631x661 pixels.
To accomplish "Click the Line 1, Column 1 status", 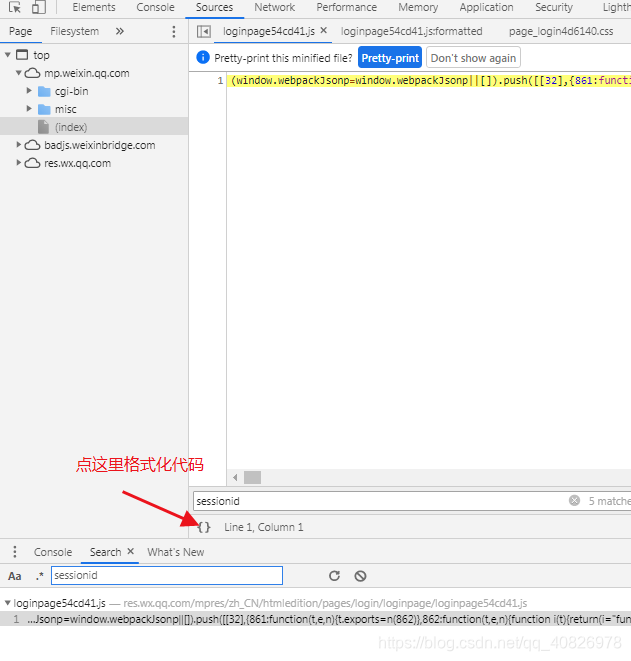I will (x=263, y=527).
